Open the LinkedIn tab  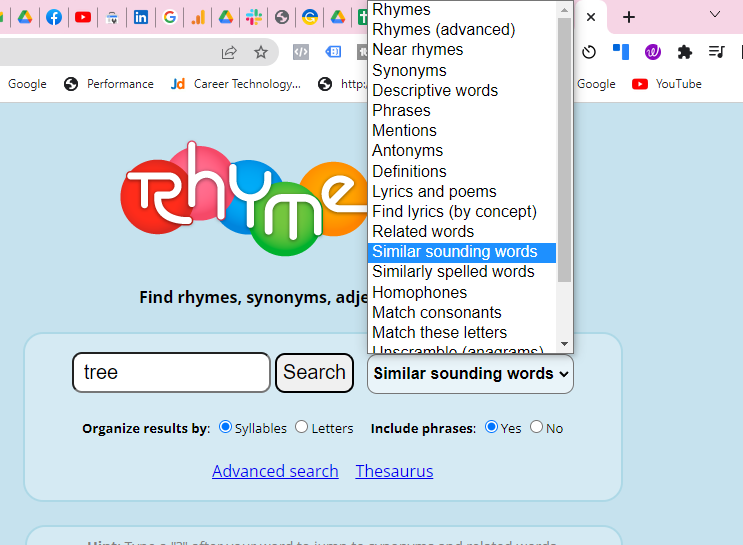pos(141,18)
